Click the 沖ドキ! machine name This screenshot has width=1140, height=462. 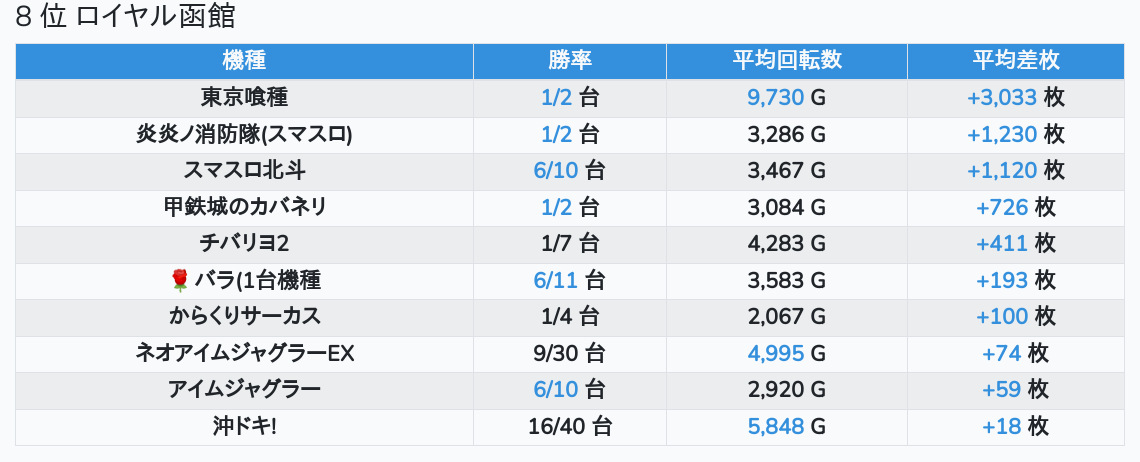tap(244, 426)
